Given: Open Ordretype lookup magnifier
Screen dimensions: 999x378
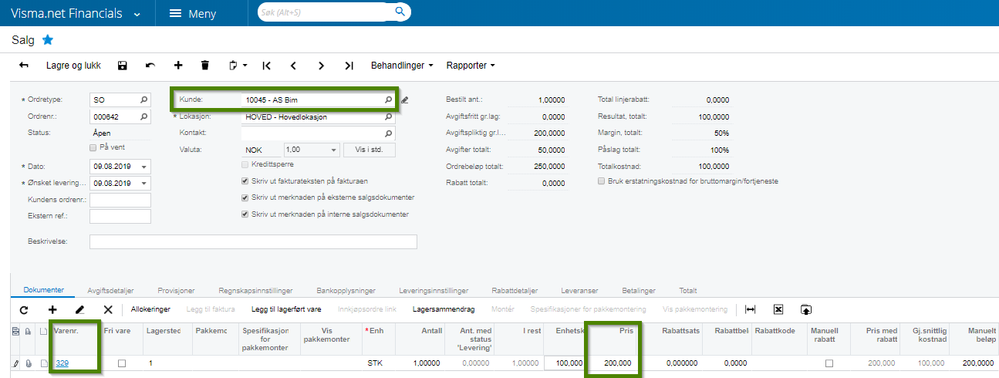Looking at the screenshot, I should 144,100.
